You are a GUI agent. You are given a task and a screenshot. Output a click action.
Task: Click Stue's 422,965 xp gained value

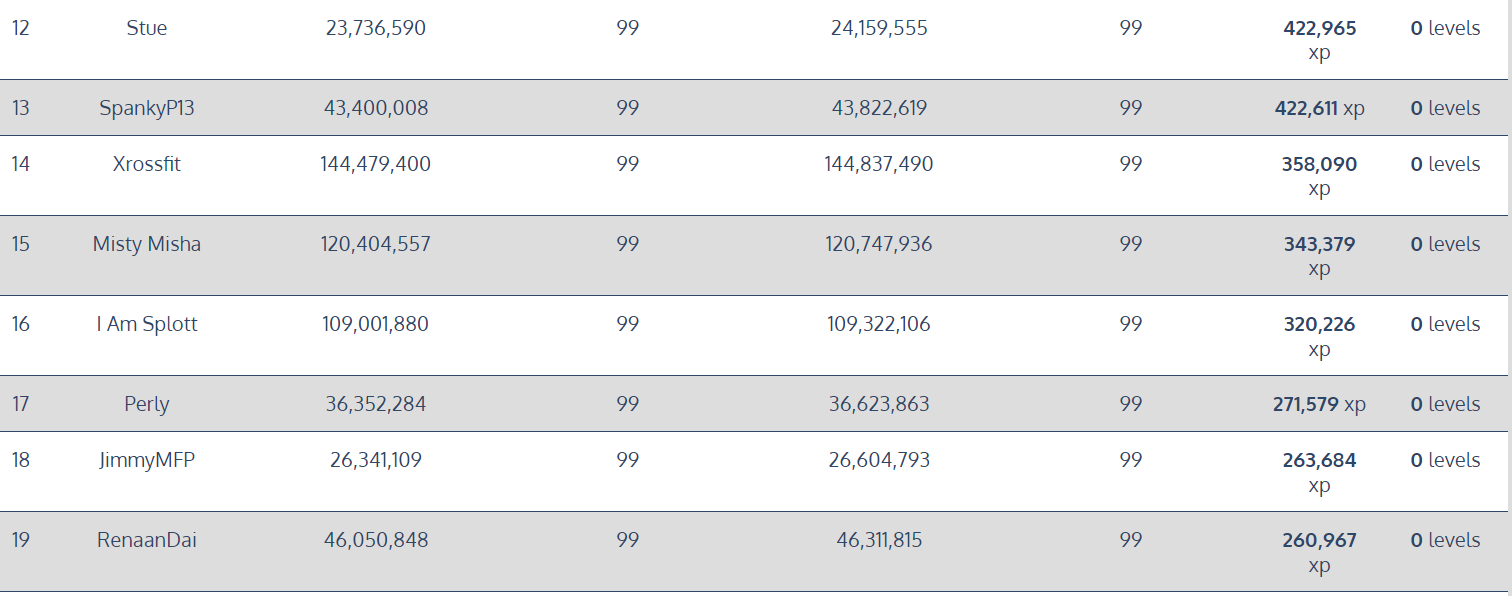pyautogui.click(x=1319, y=29)
